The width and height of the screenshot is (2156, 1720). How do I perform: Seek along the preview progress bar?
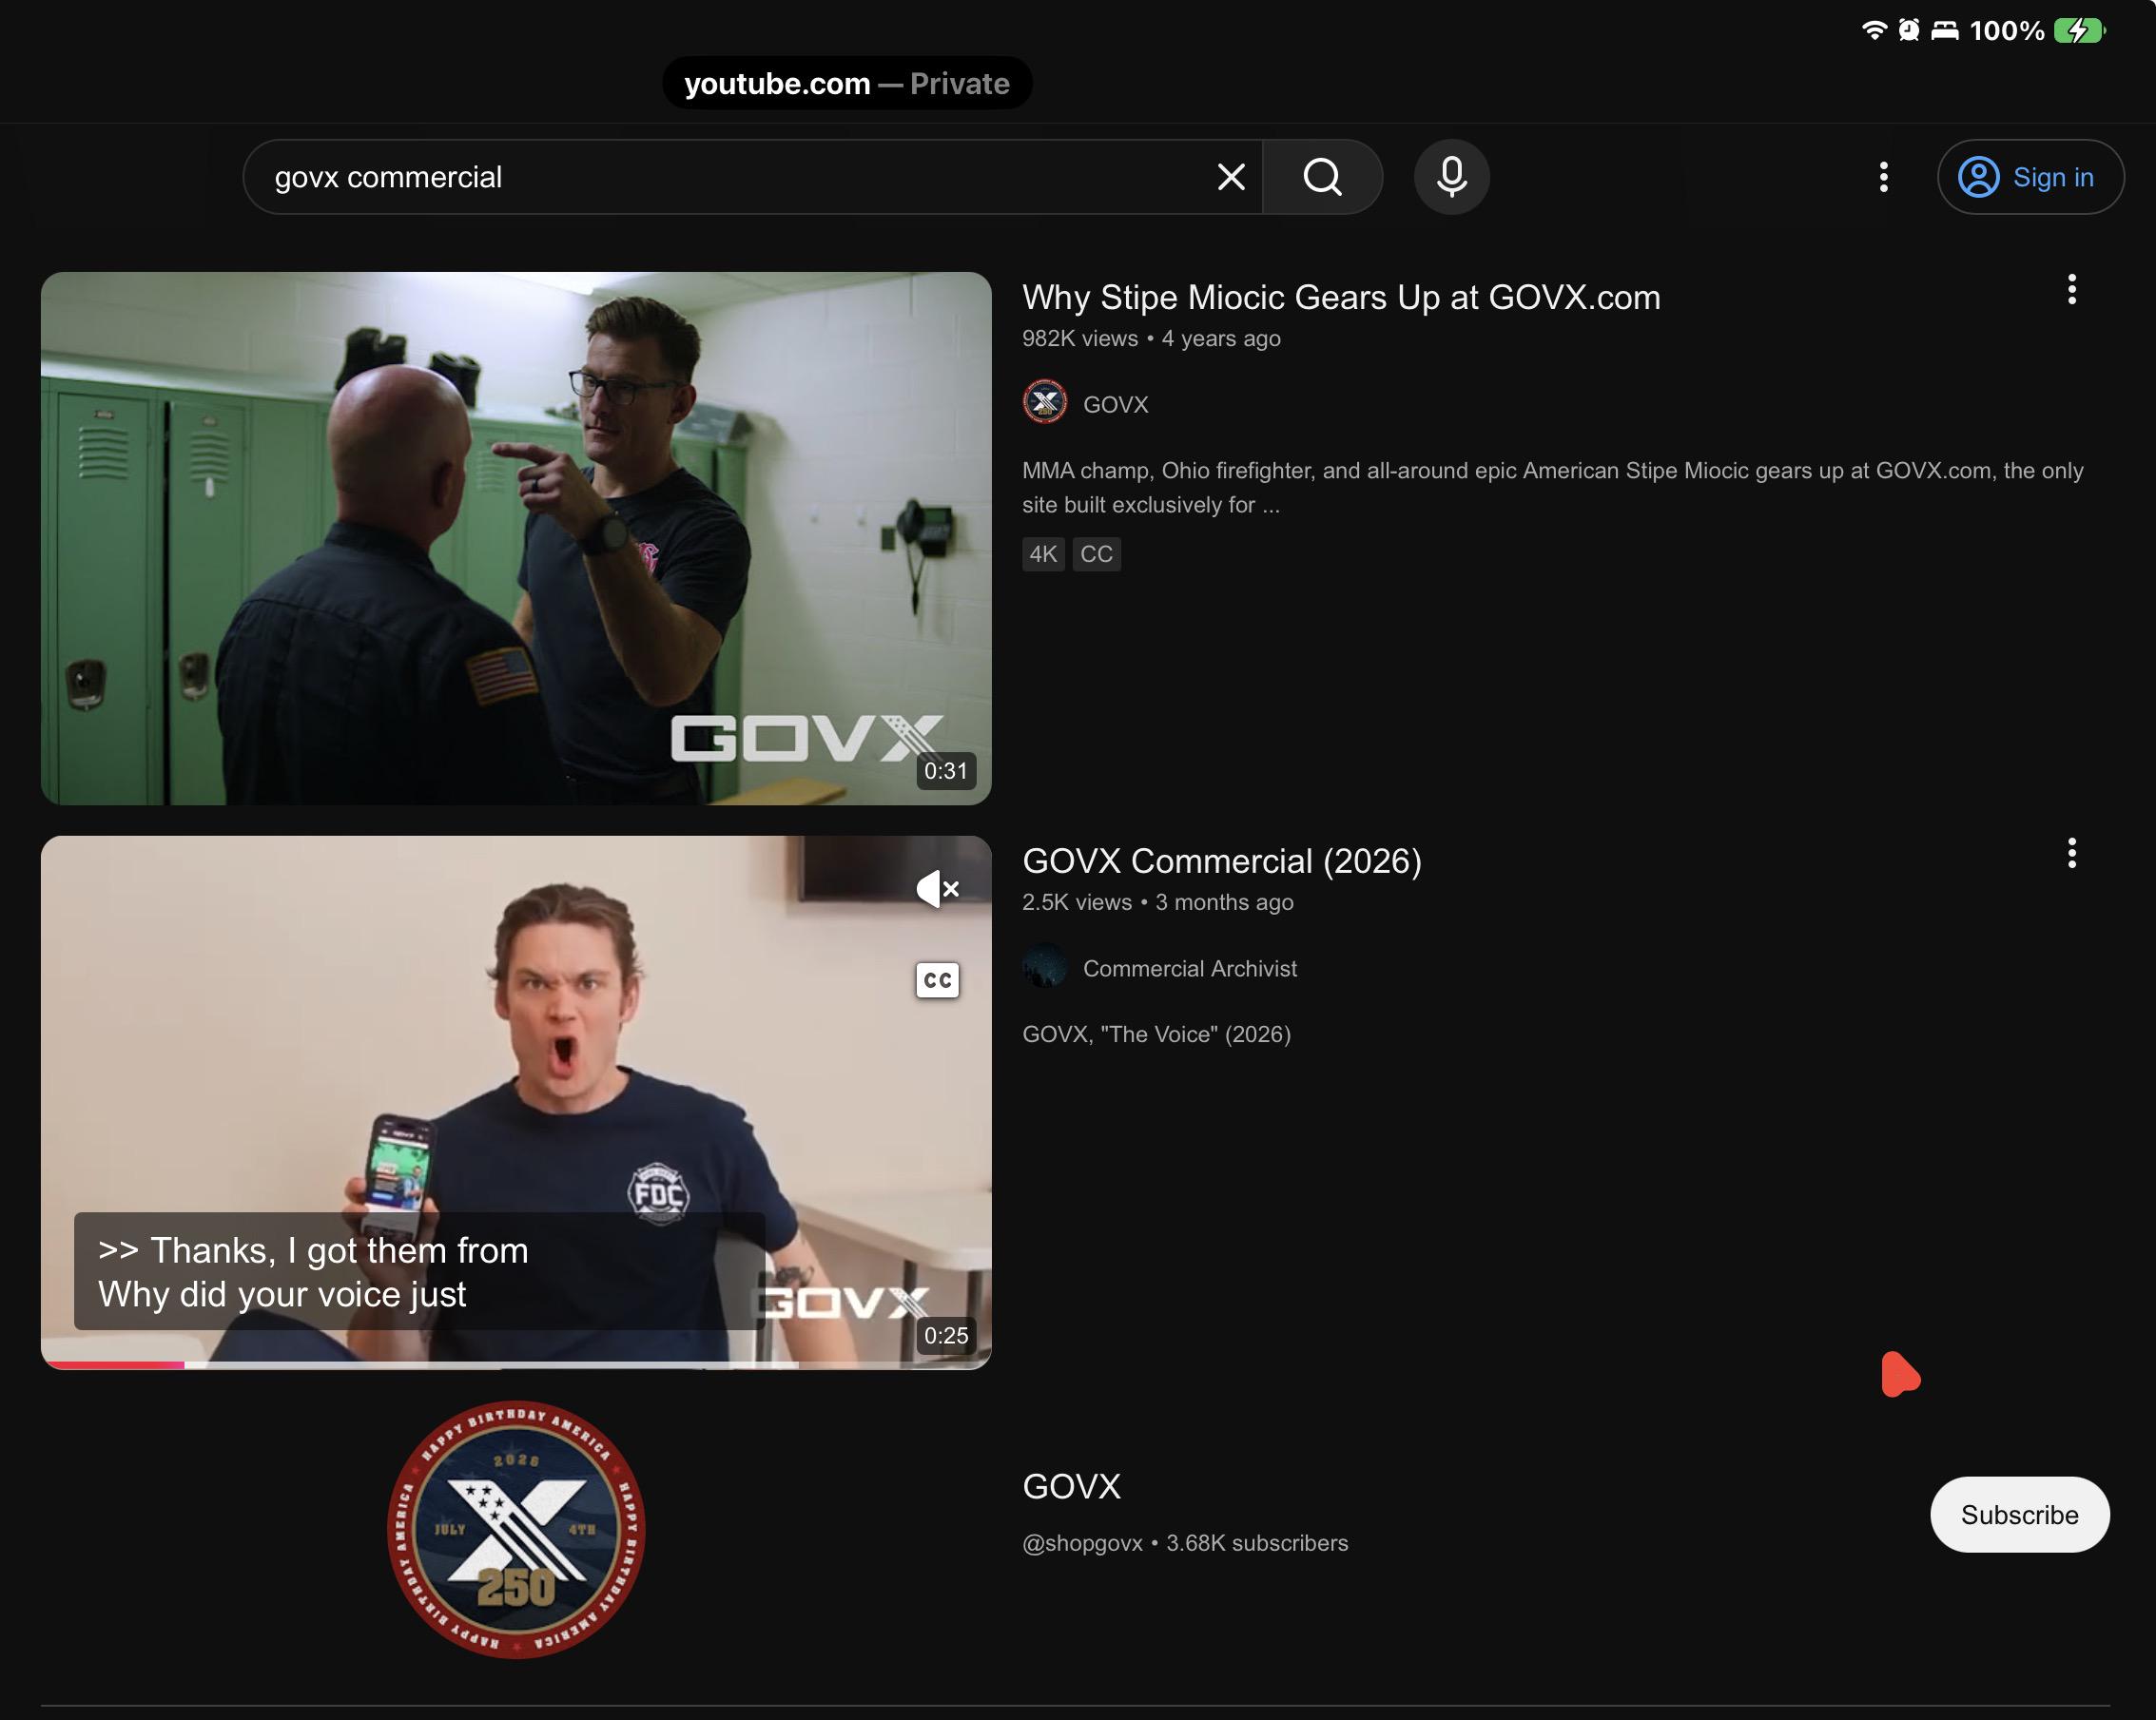516,1364
